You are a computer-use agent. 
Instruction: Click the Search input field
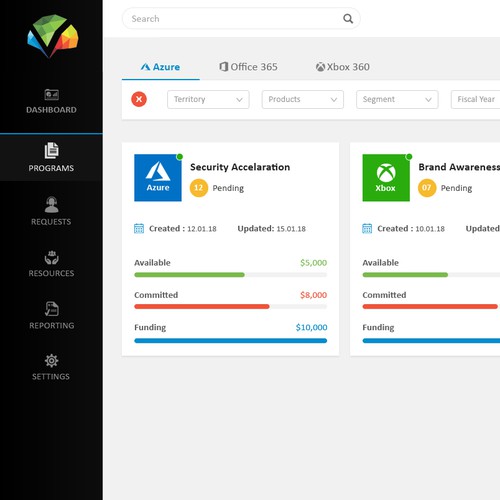(x=241, y=19)
